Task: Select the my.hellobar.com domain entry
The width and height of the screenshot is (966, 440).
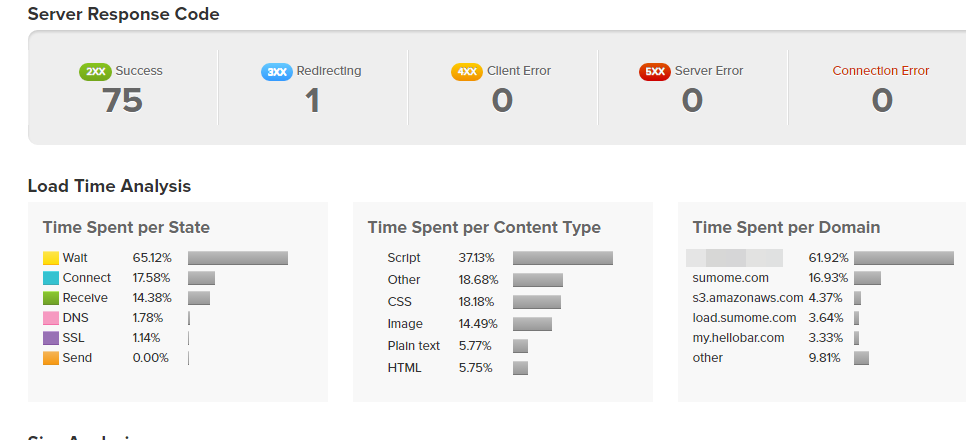Action: (x=738, y=338)
